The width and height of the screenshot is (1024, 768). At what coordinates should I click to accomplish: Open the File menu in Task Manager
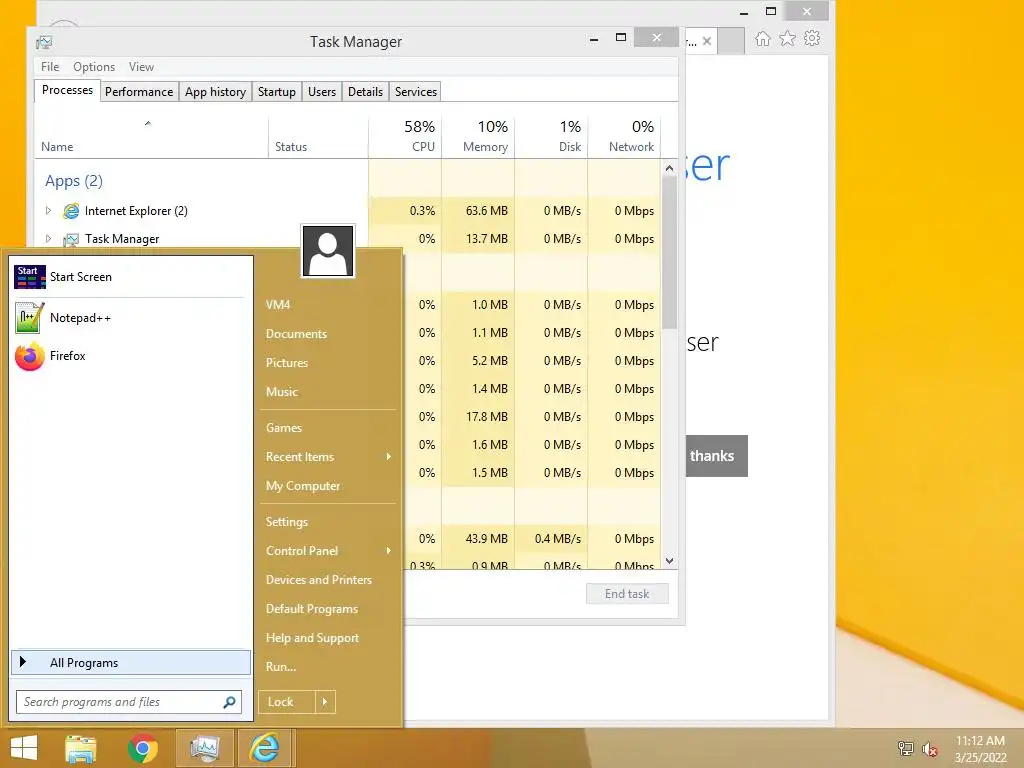tap(50, 67)
